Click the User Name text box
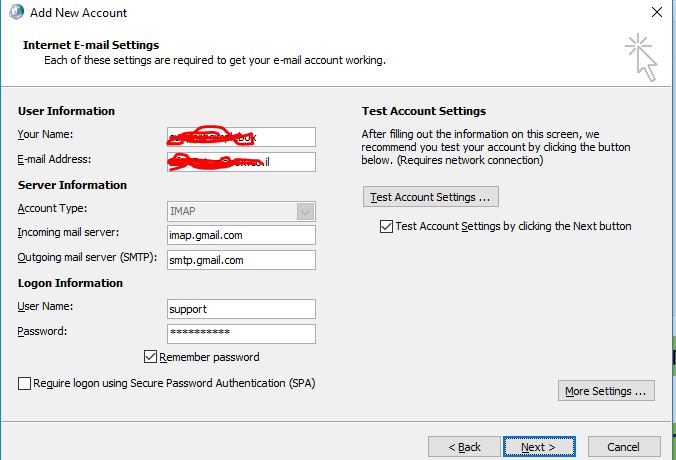 (242, 309)
